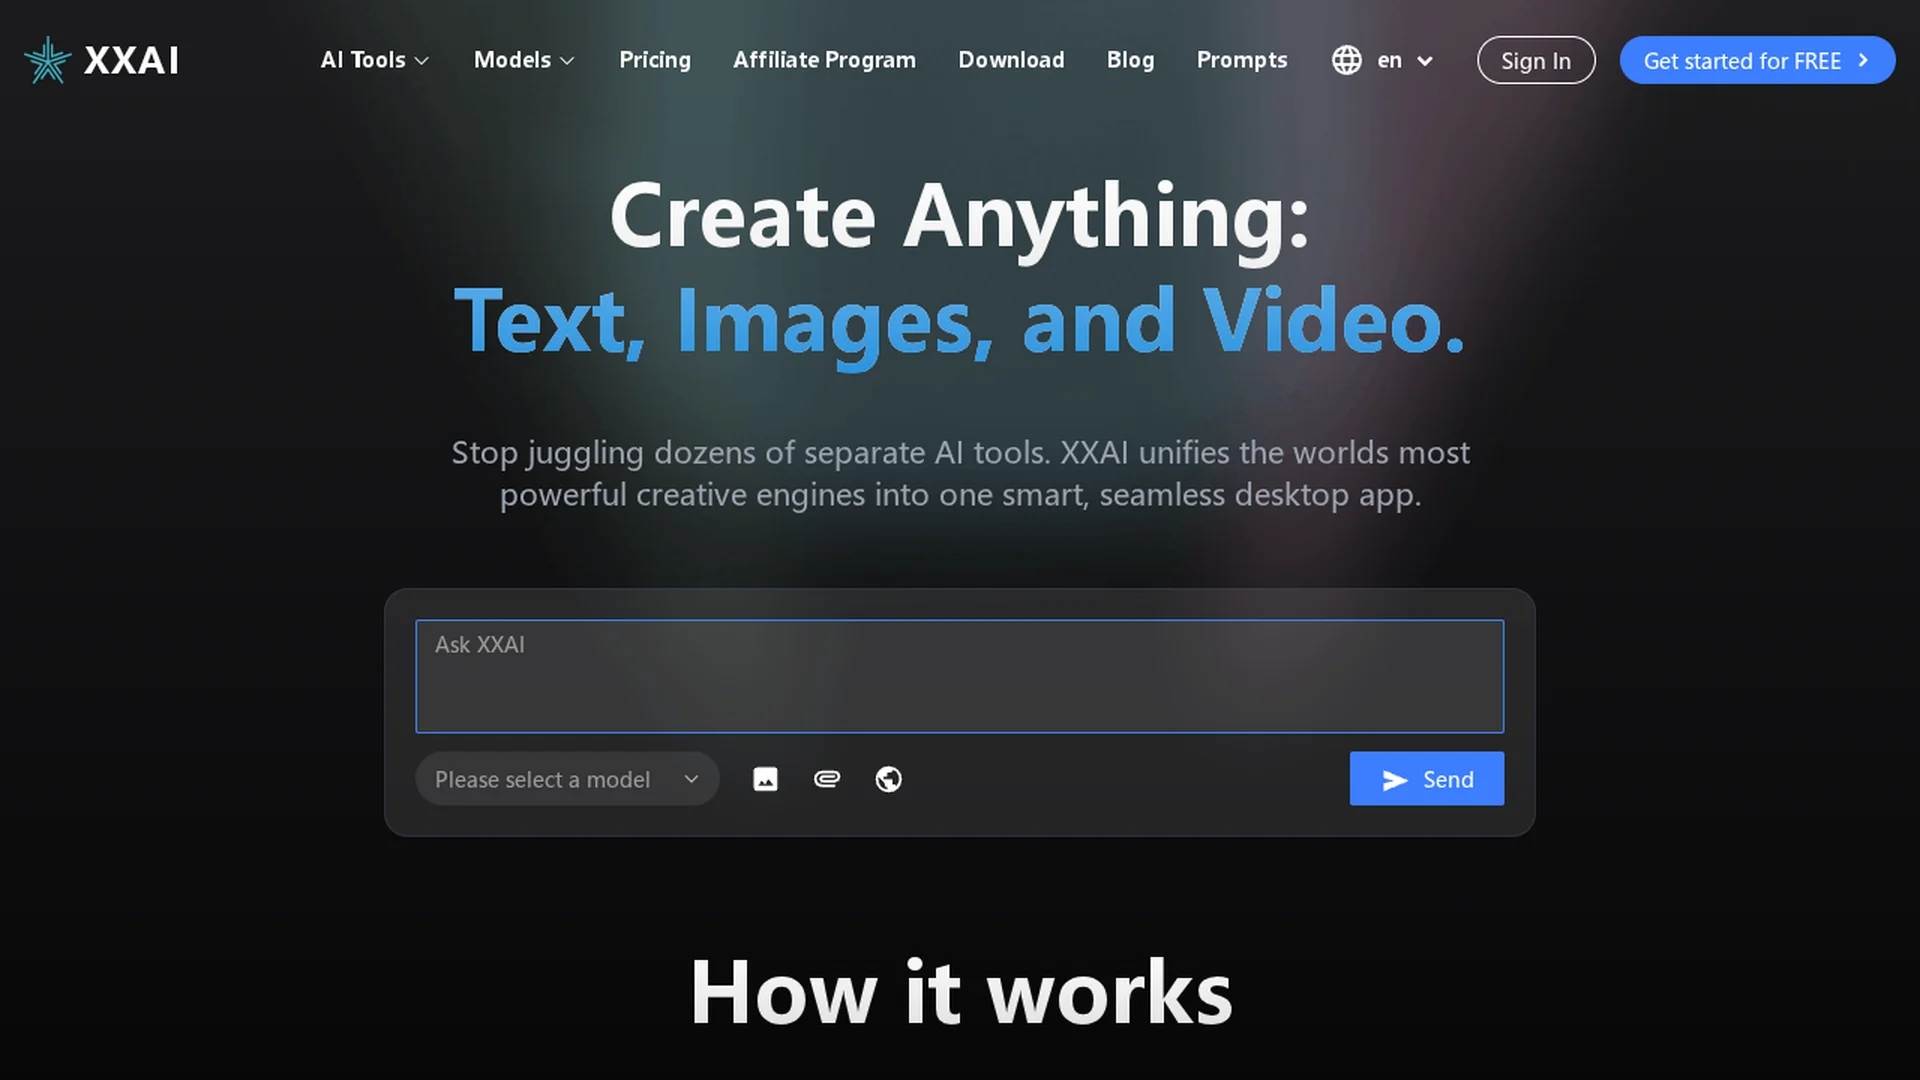Click the paperclip attachment icon
This screenshot has width=1920, height=1080.
(x=827, y=779)
